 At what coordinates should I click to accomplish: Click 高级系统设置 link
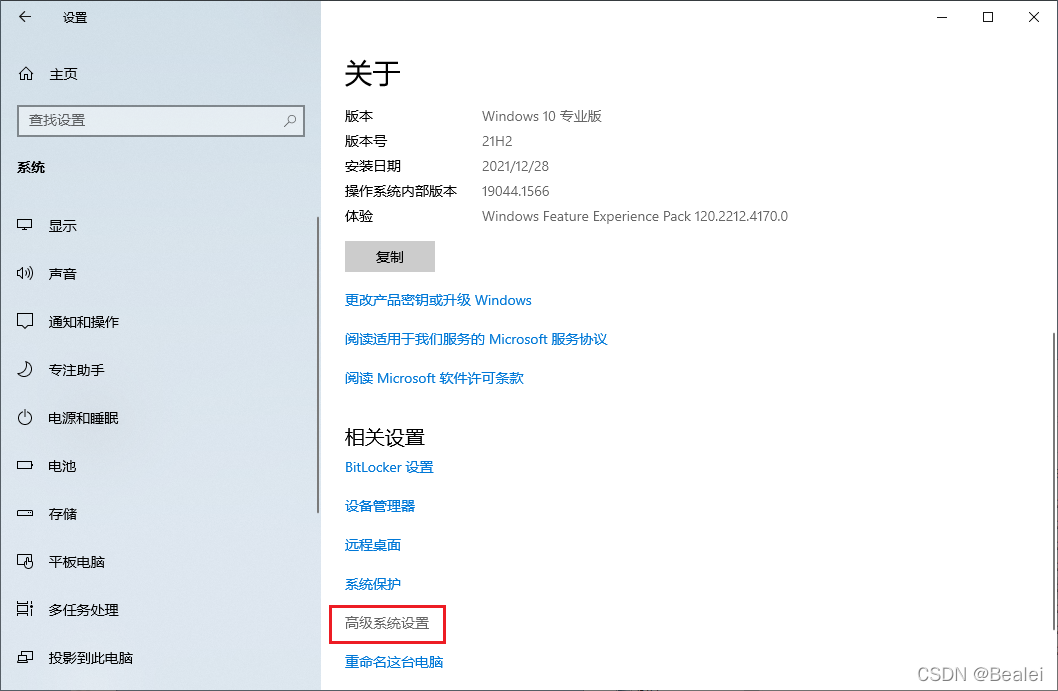pyautogui.click(x=387, y=624)
